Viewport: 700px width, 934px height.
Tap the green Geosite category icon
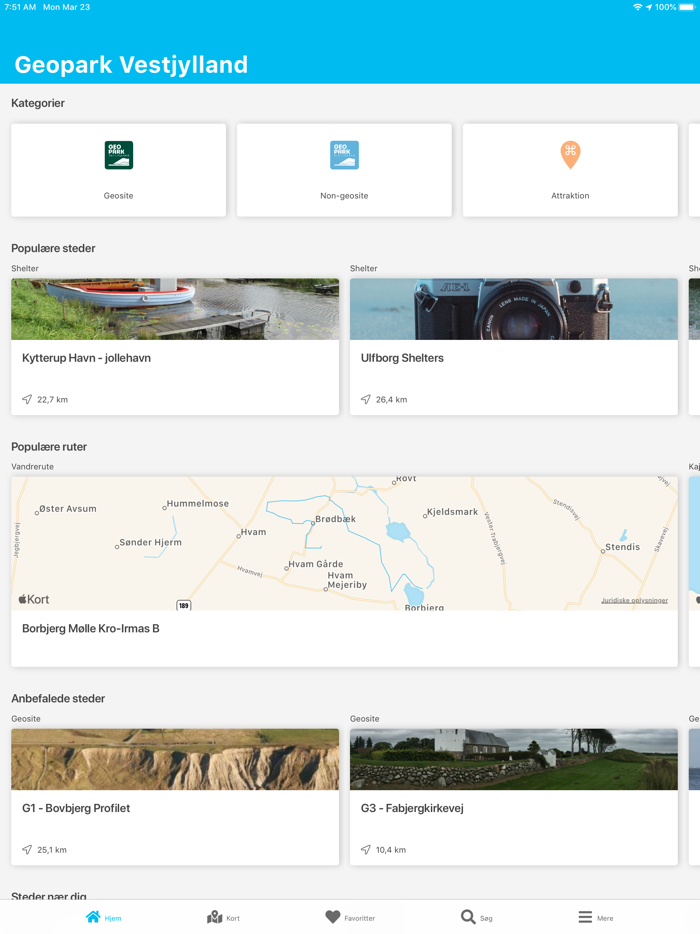[119, 155]
